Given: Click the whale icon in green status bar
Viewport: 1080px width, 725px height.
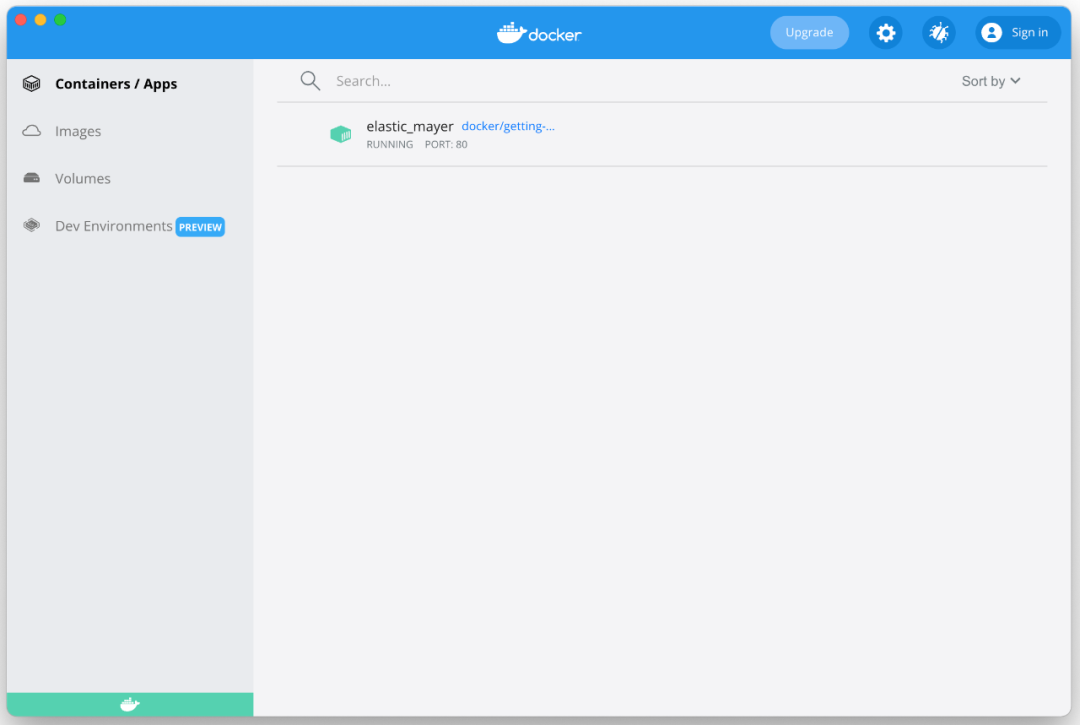Looking at the screenshot, I should click(129, 704).
